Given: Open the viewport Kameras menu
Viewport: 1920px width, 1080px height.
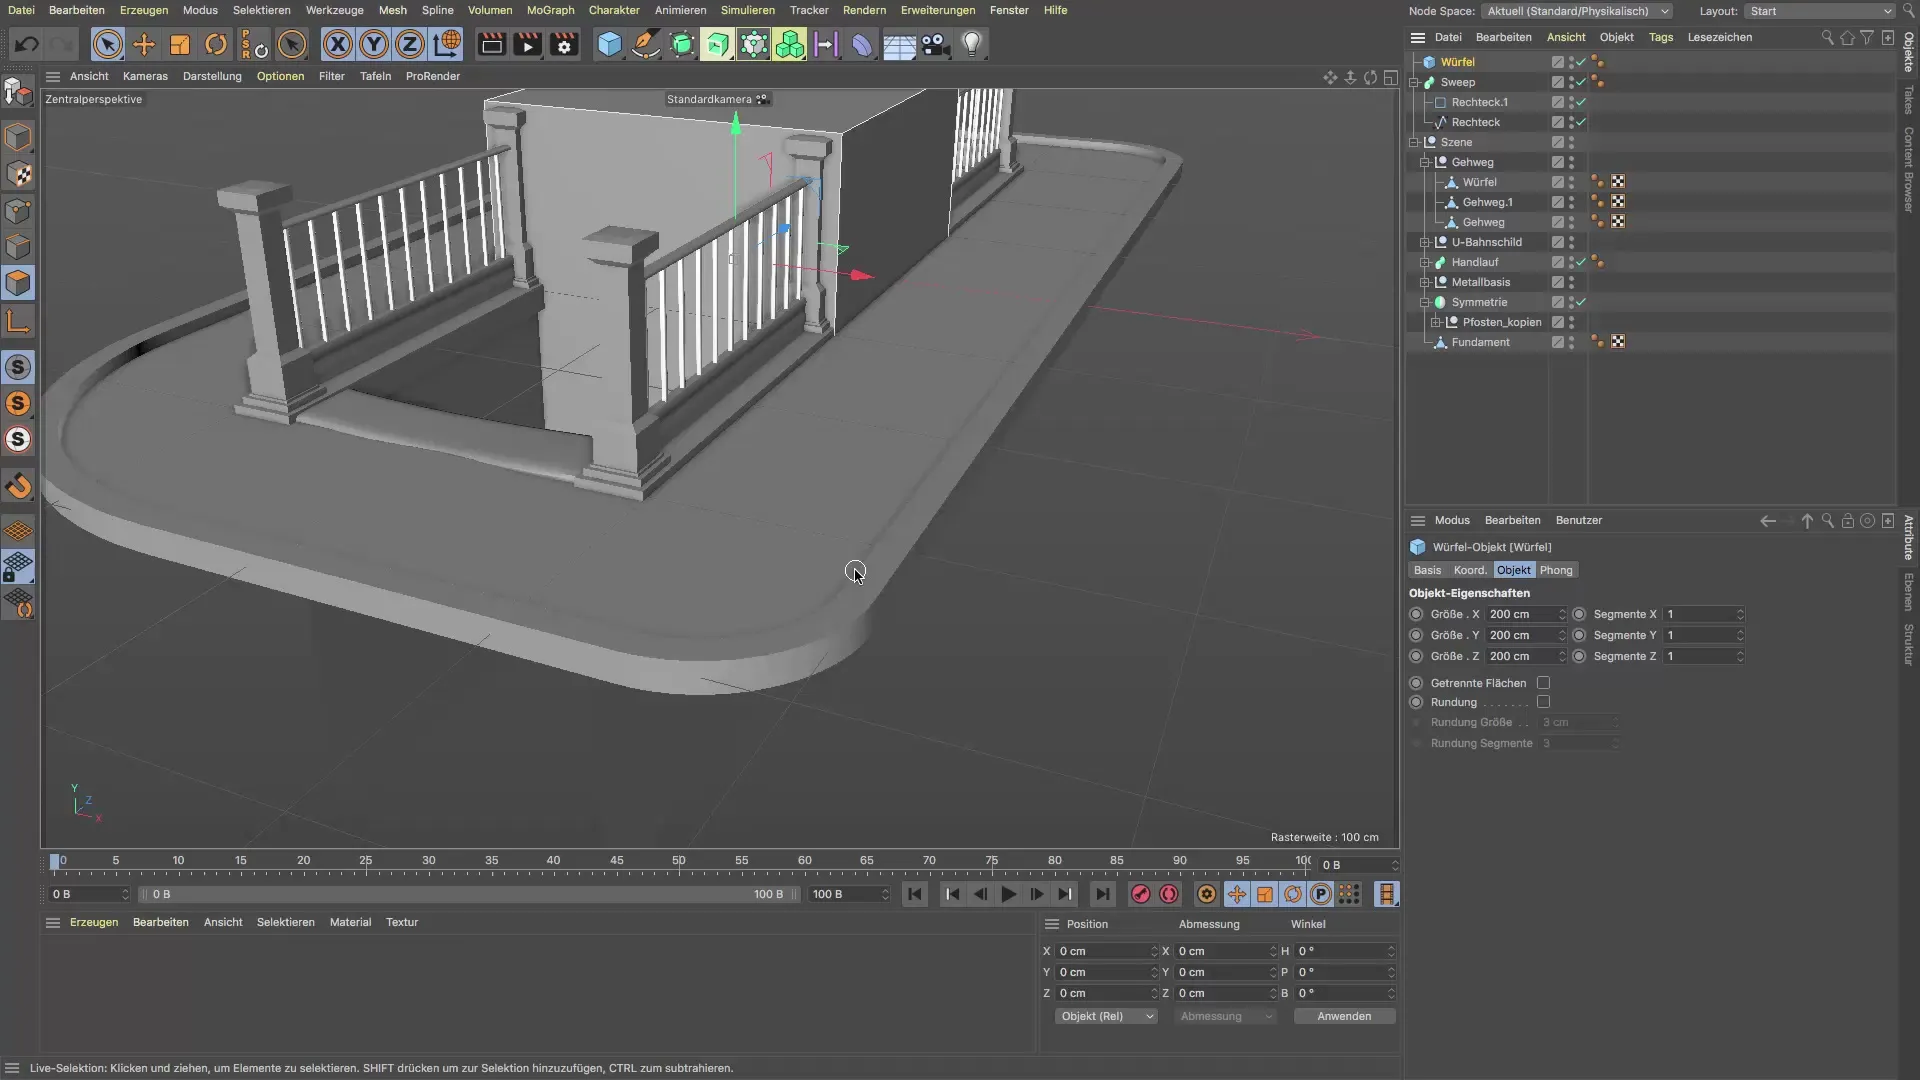Looking at the screenshot, I should pos(145,76).
